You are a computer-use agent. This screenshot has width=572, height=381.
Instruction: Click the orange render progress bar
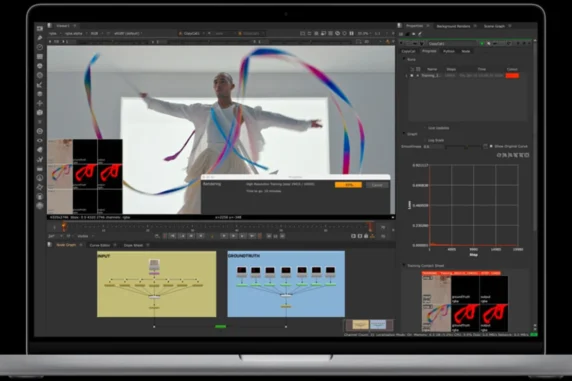click(348, 185)
